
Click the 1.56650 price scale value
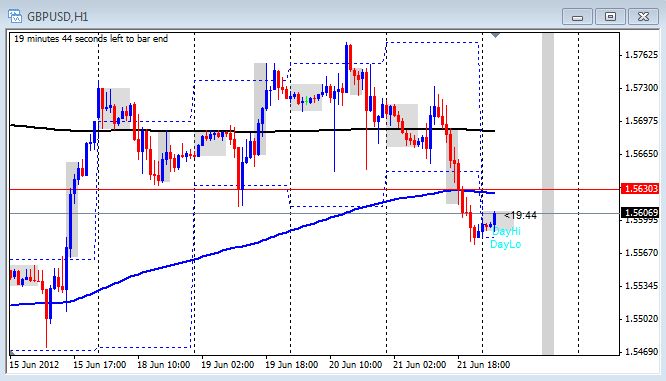tap(641, 154)
